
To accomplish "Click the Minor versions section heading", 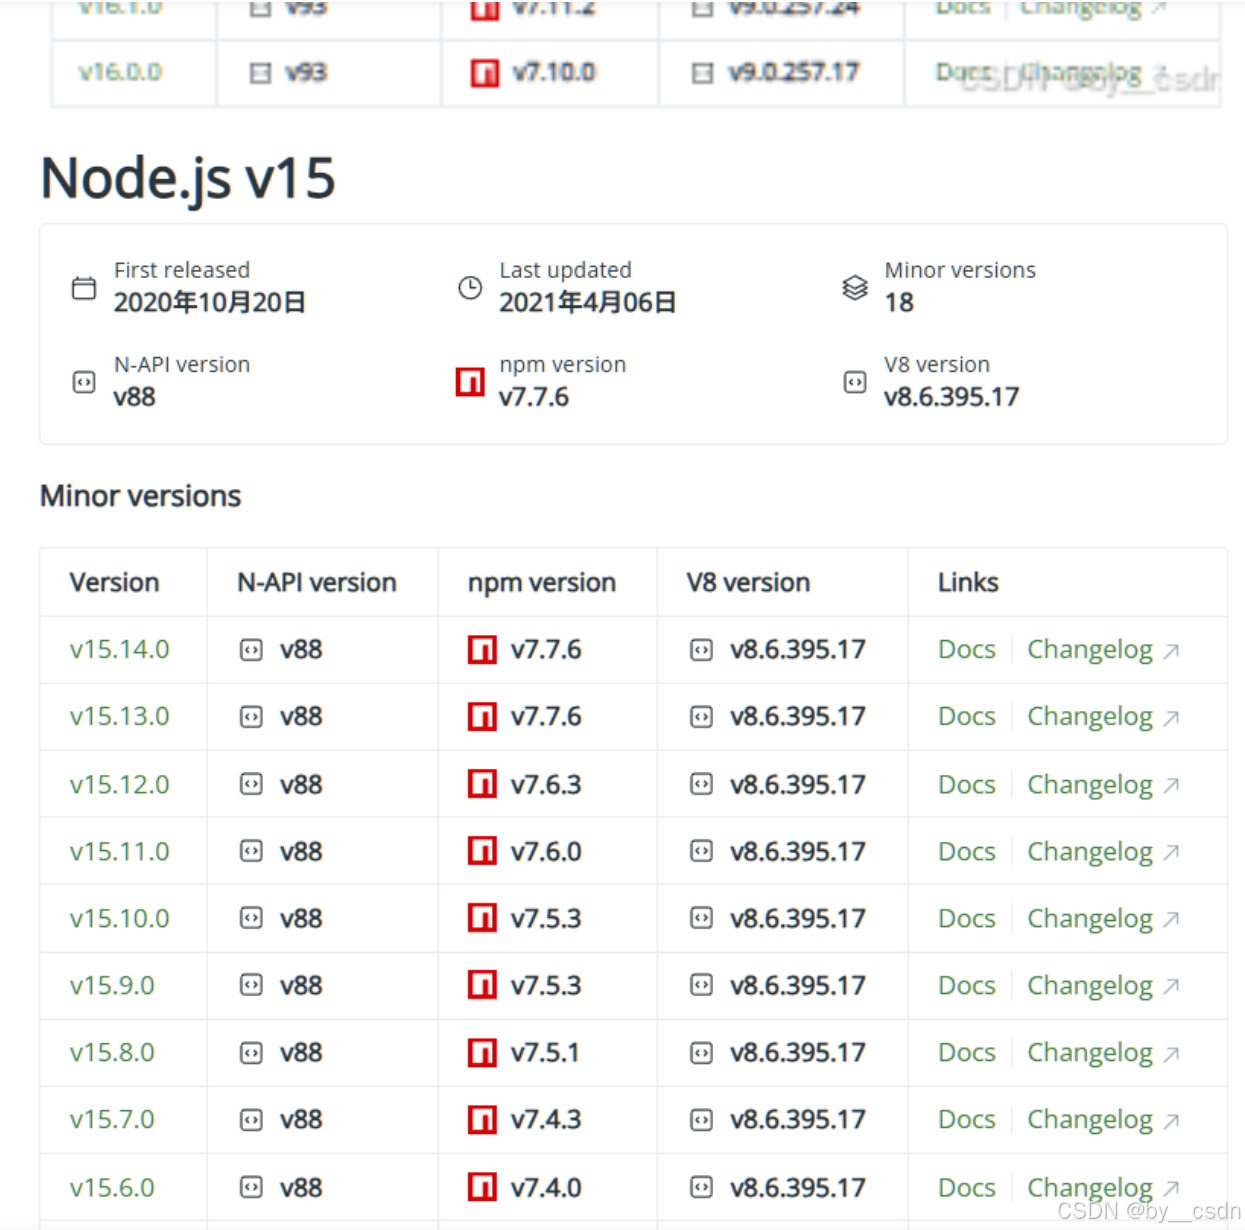I will tap(140, 496).
